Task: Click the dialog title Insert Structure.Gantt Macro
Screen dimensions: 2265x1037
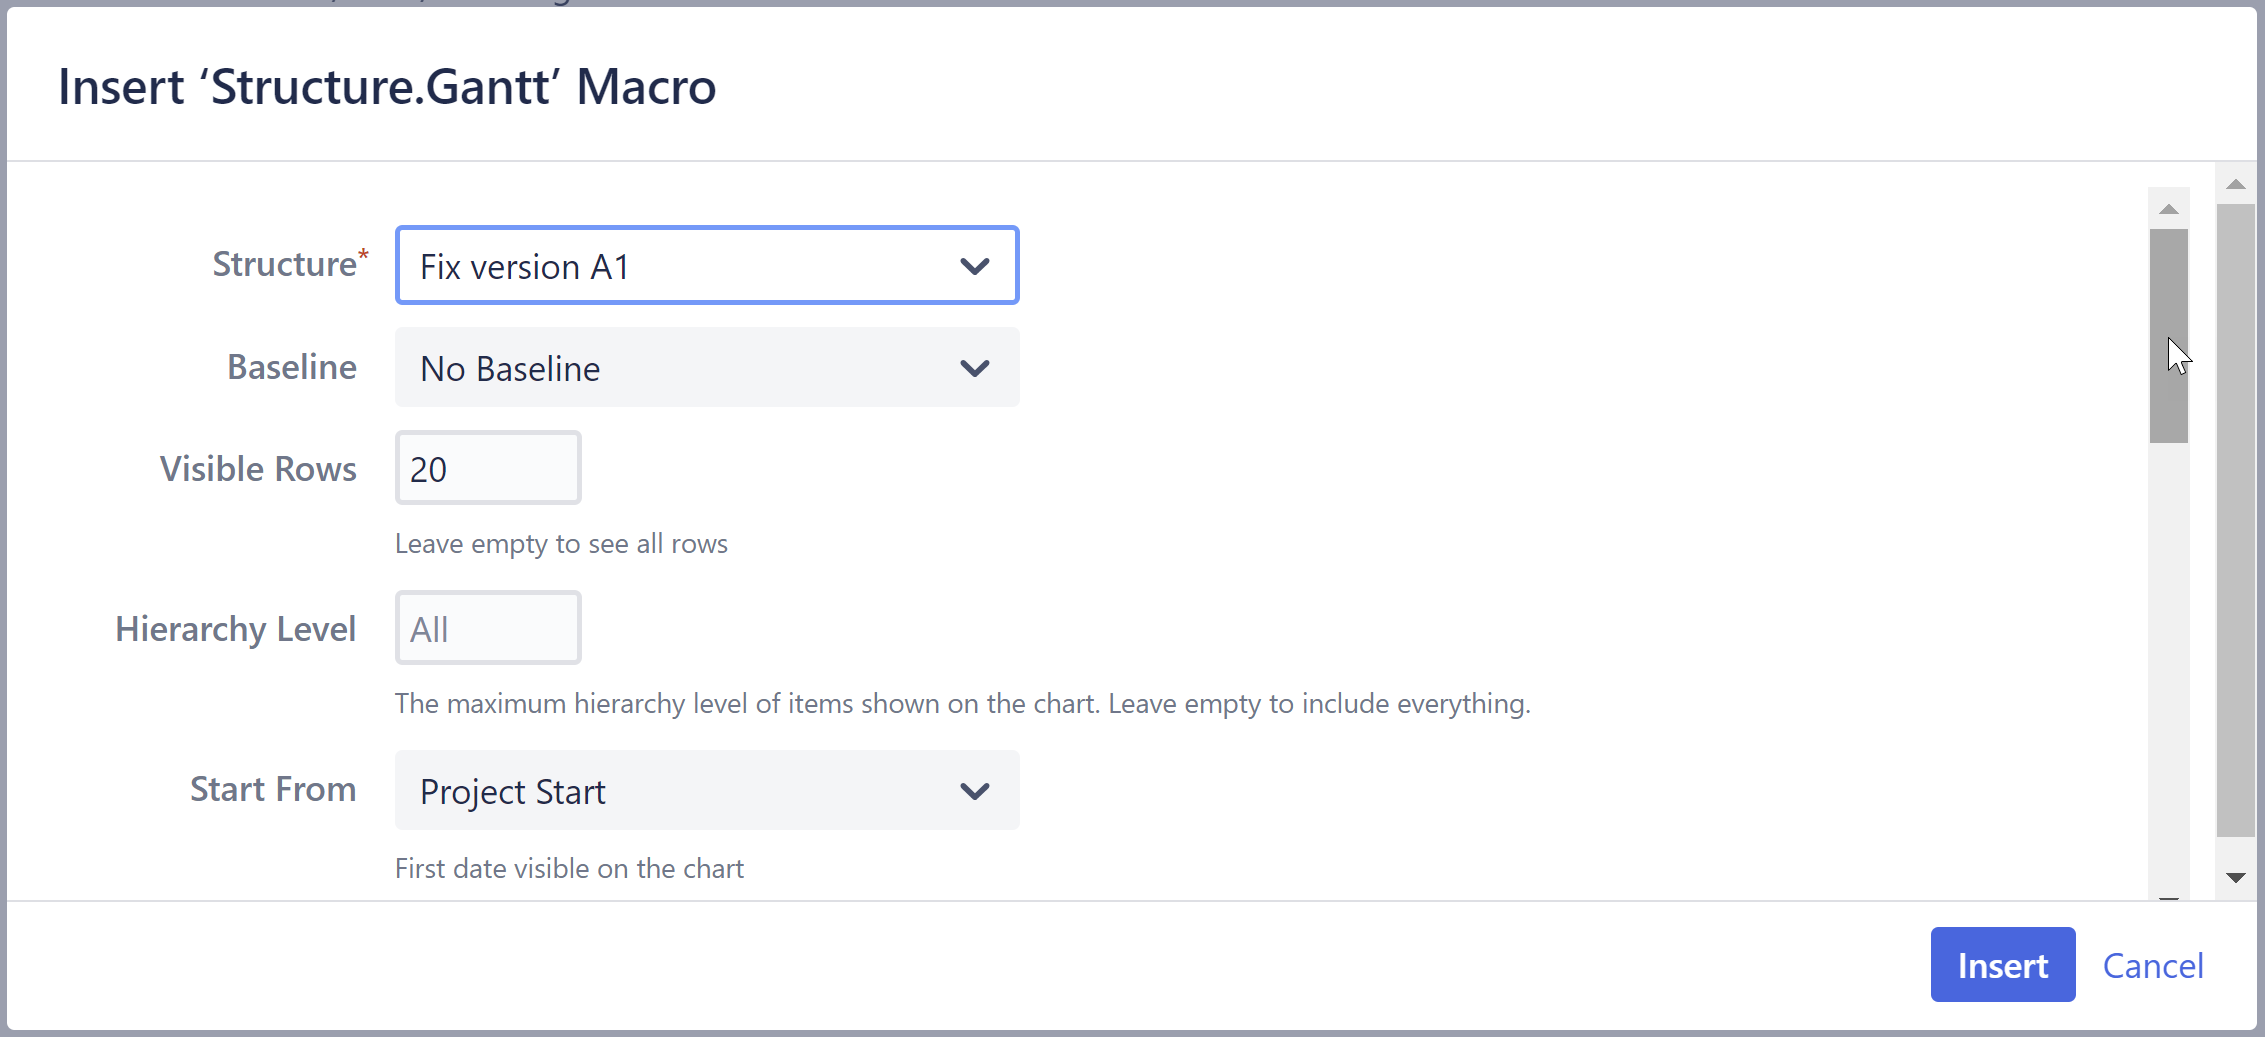Action: [388, 87]
